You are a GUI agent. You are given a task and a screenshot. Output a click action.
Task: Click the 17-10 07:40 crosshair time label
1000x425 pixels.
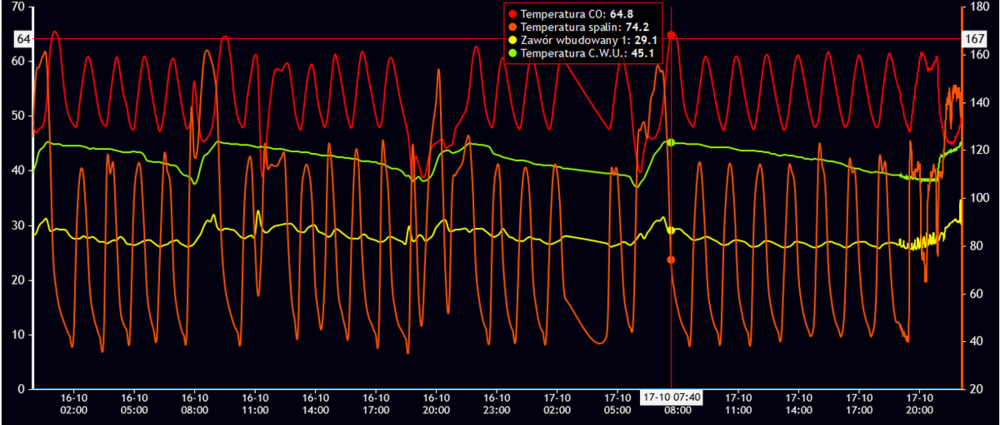(670, 397)
